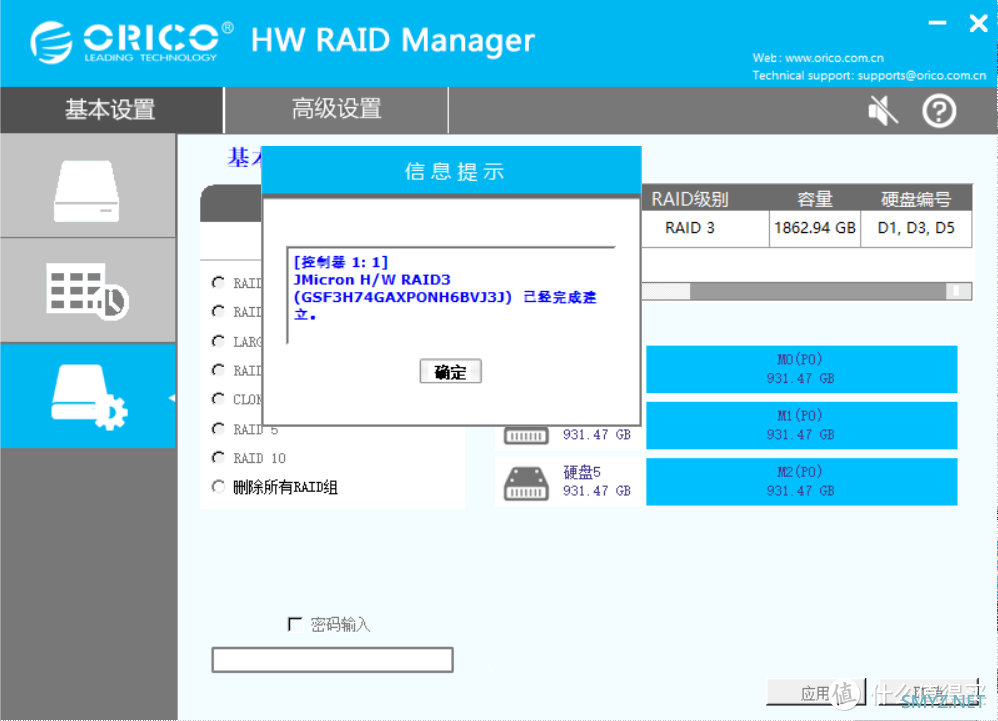Close the HW RAID Manager window
The width and height of the screenshot is (998, 721).
coord(978,24)
